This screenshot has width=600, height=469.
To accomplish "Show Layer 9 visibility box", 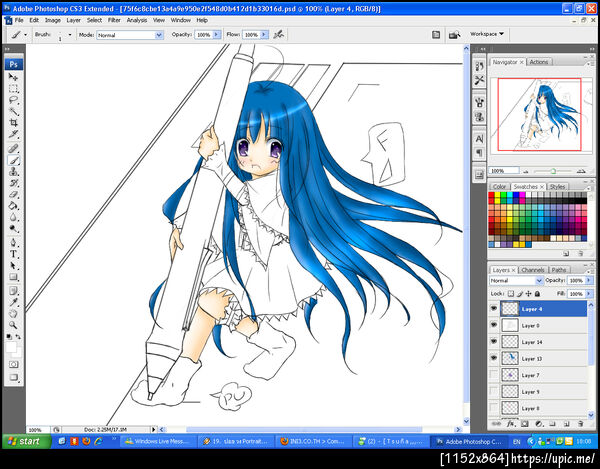I will pos(494,392).
